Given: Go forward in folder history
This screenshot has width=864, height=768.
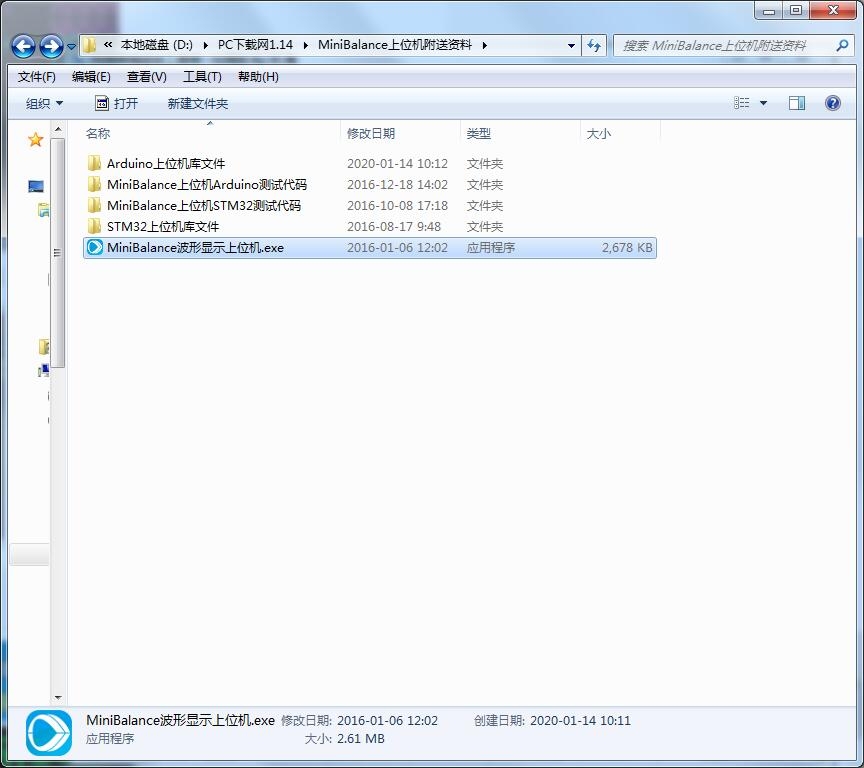Looking at the screenshot, I should coord(51,46).
